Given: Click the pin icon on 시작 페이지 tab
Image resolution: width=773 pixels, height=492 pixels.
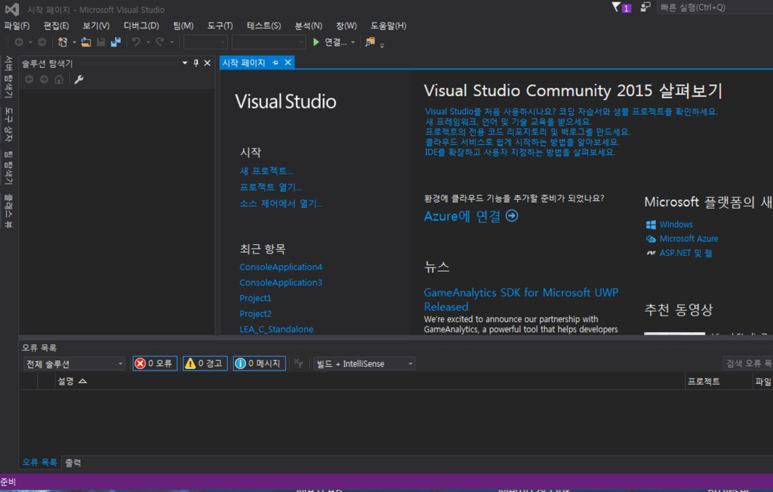Looking at the screenshot, I should click(275, 63).
